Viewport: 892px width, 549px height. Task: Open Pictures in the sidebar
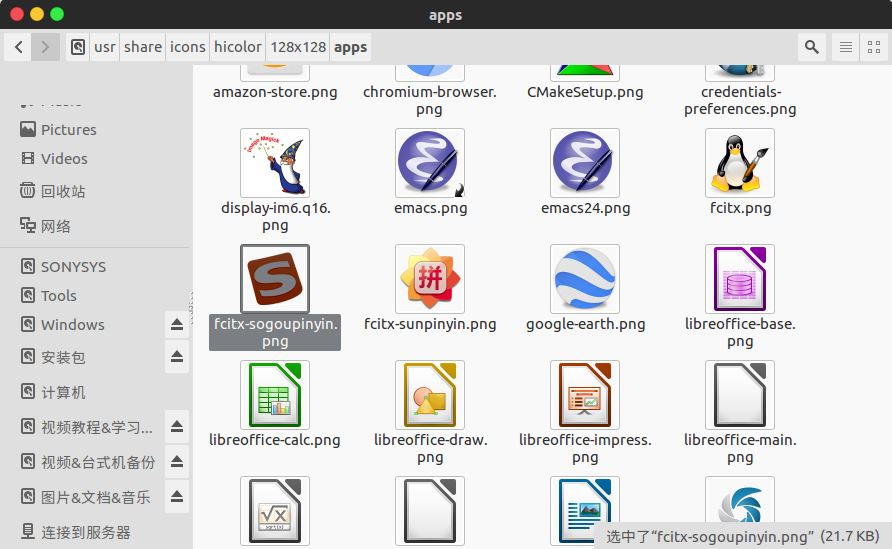(68, 130)
